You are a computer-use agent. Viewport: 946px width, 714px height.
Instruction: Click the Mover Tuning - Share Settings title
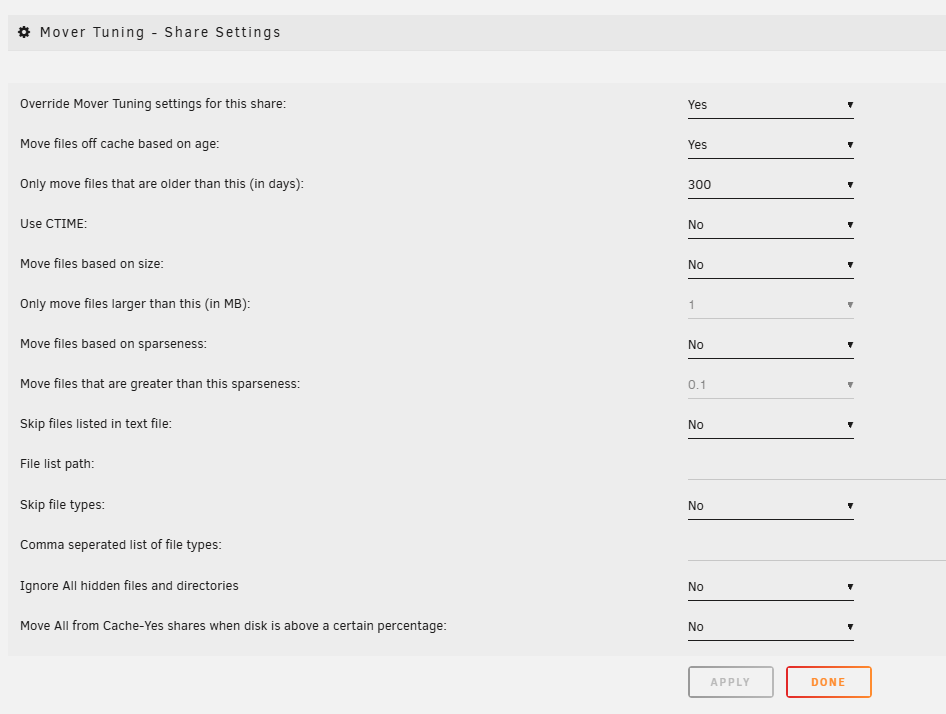(160, 32)
